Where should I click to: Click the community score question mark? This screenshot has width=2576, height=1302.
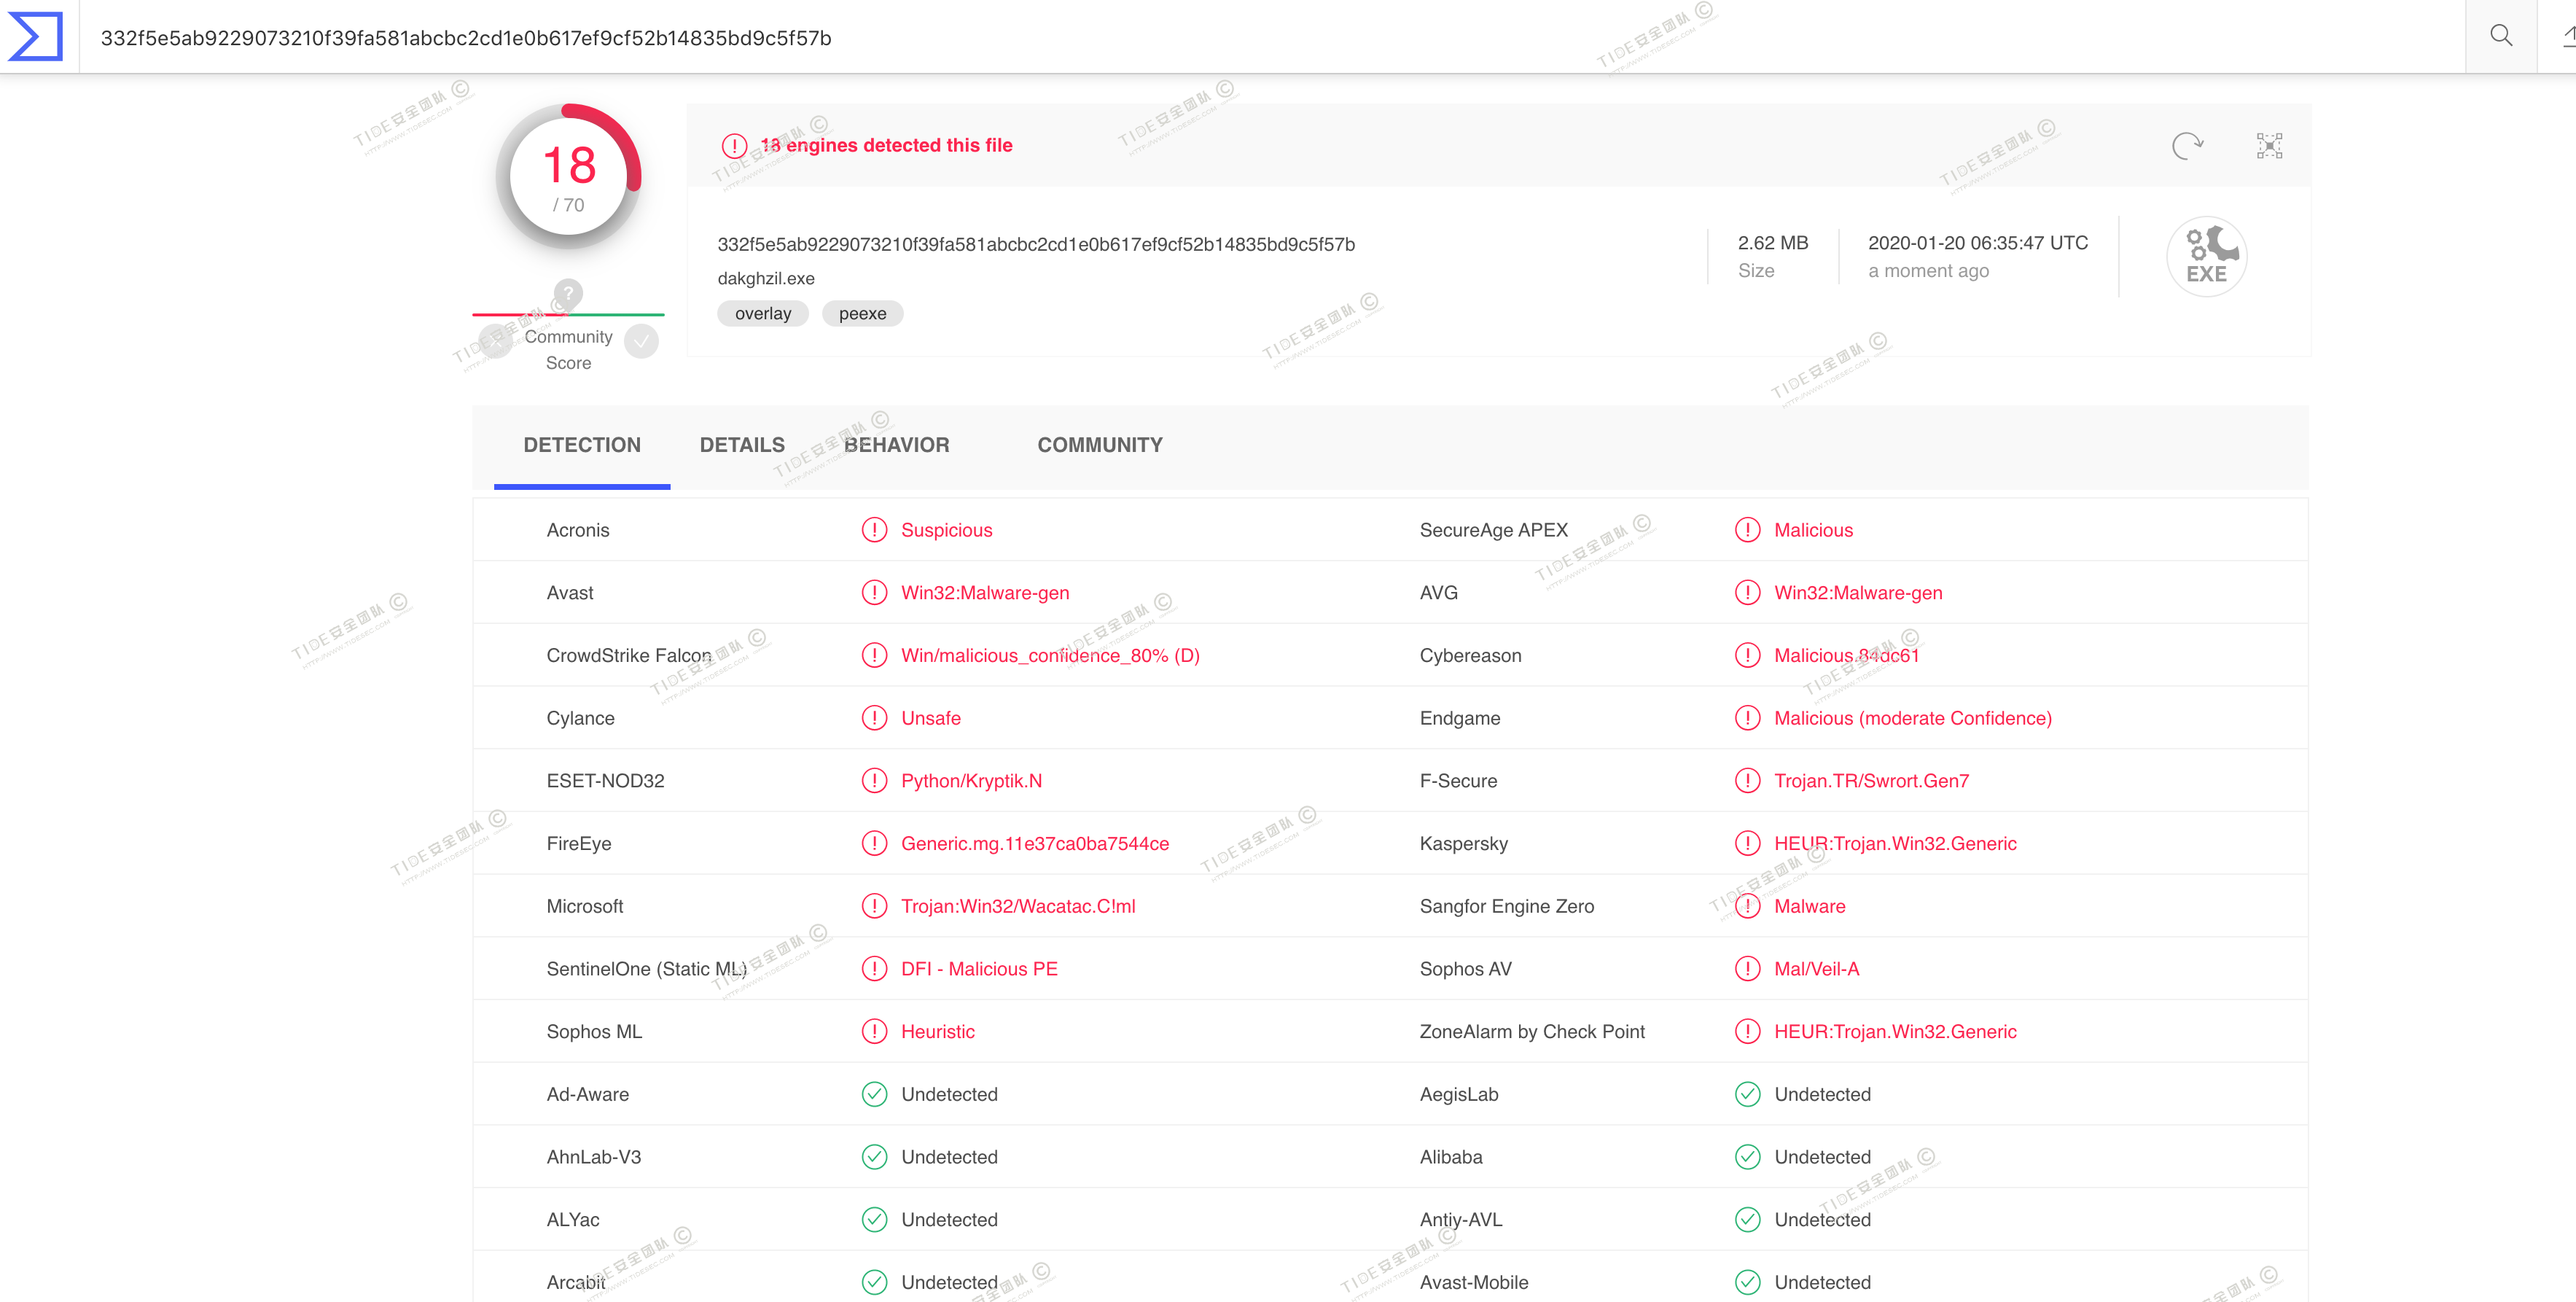tap(568, 293)
